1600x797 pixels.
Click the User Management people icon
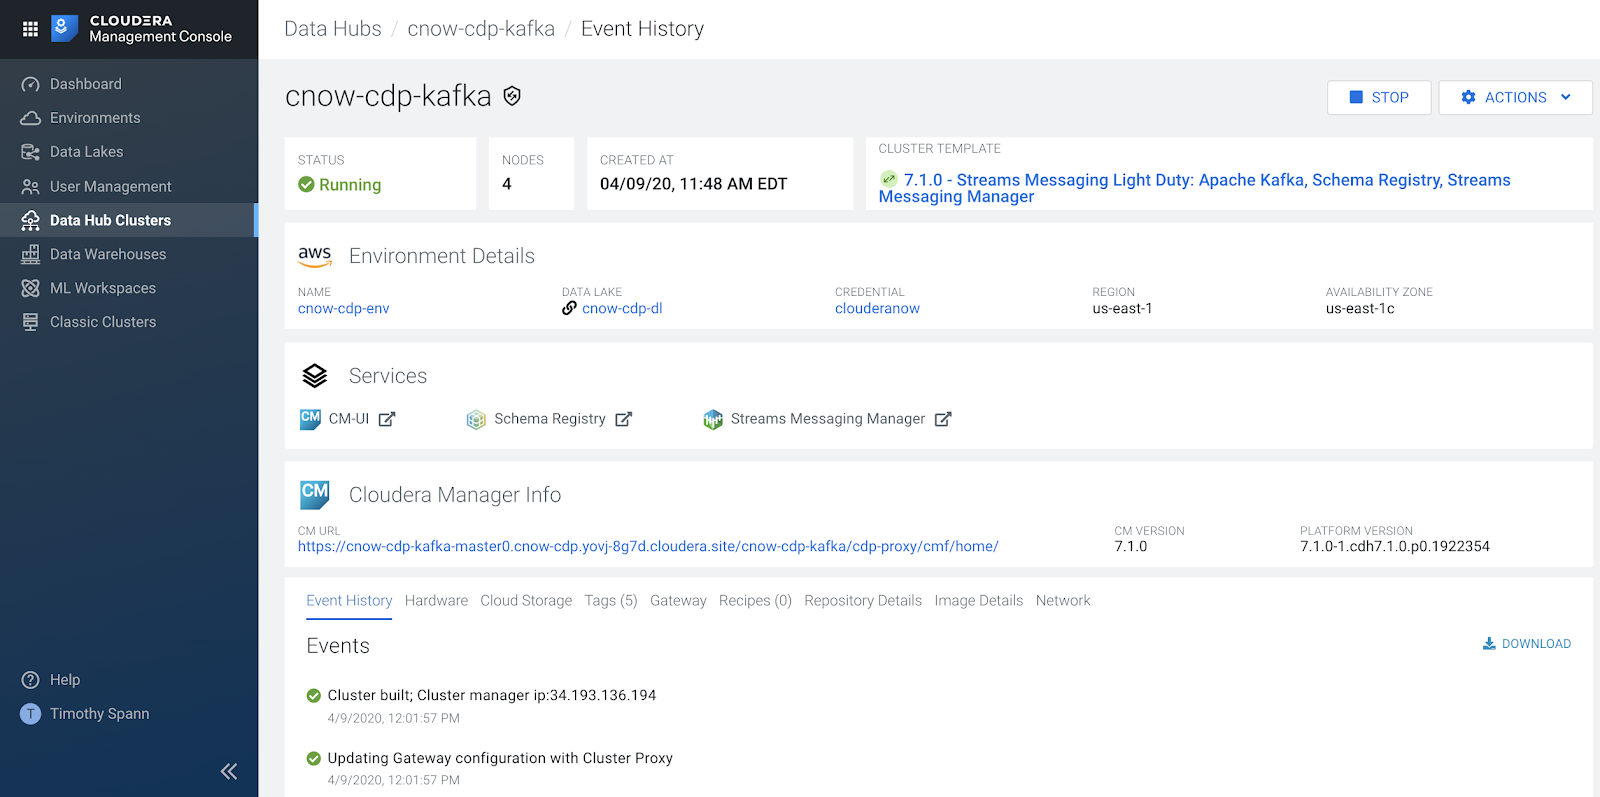click(x=30, y=187)
